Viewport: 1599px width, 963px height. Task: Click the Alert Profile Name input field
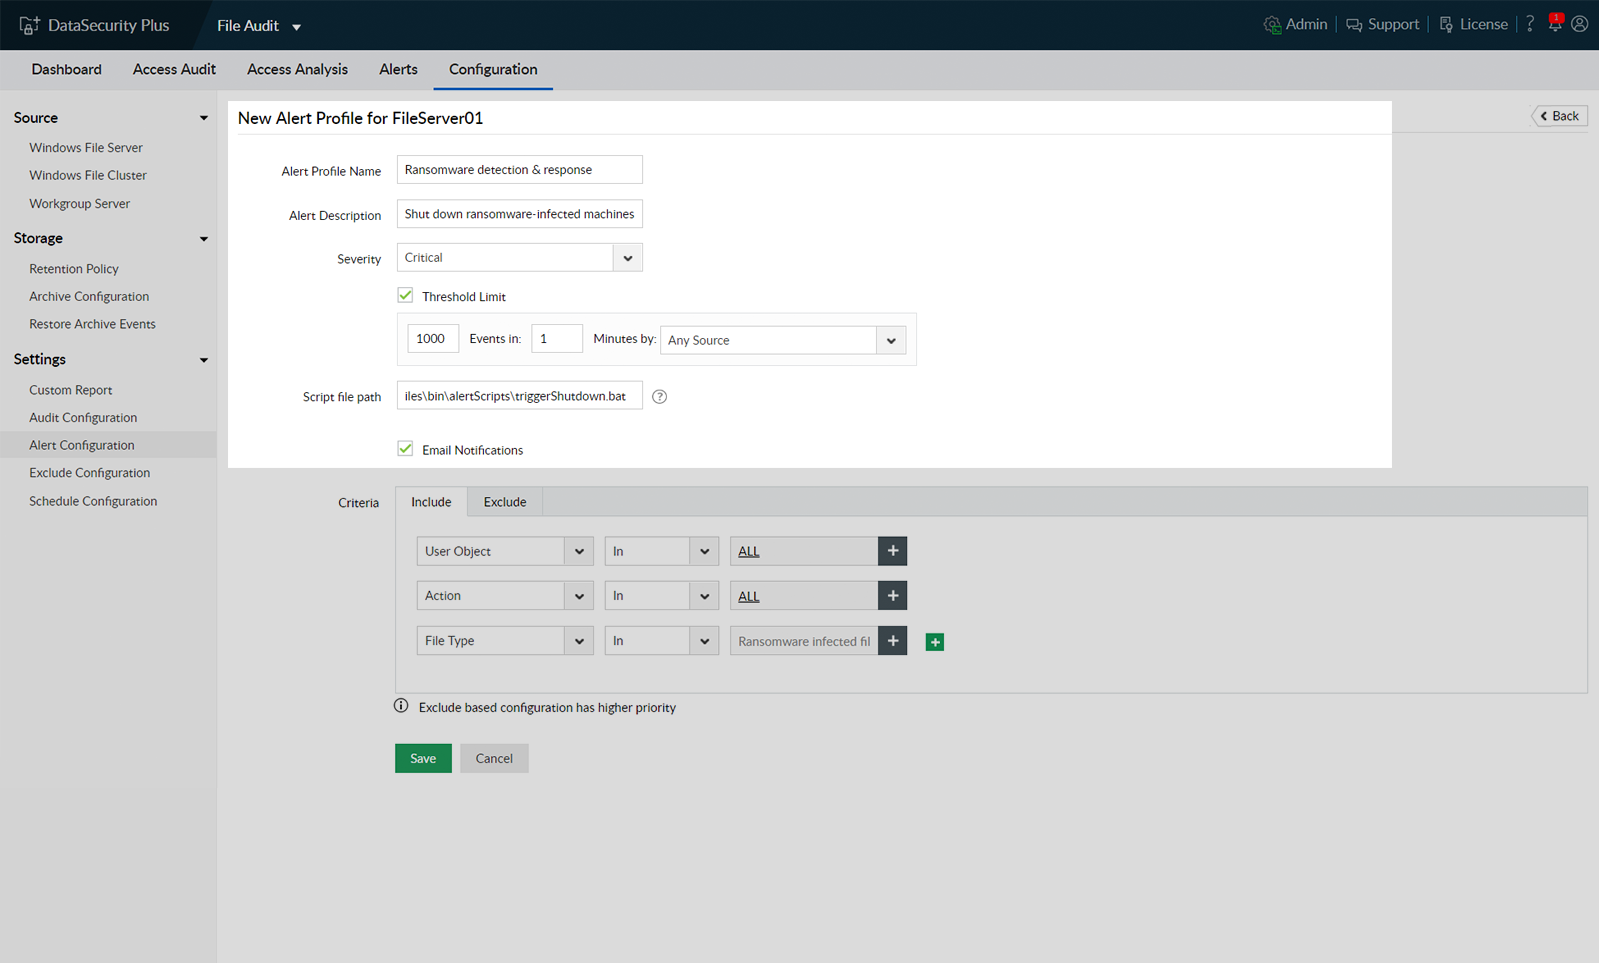coord(520,170)
